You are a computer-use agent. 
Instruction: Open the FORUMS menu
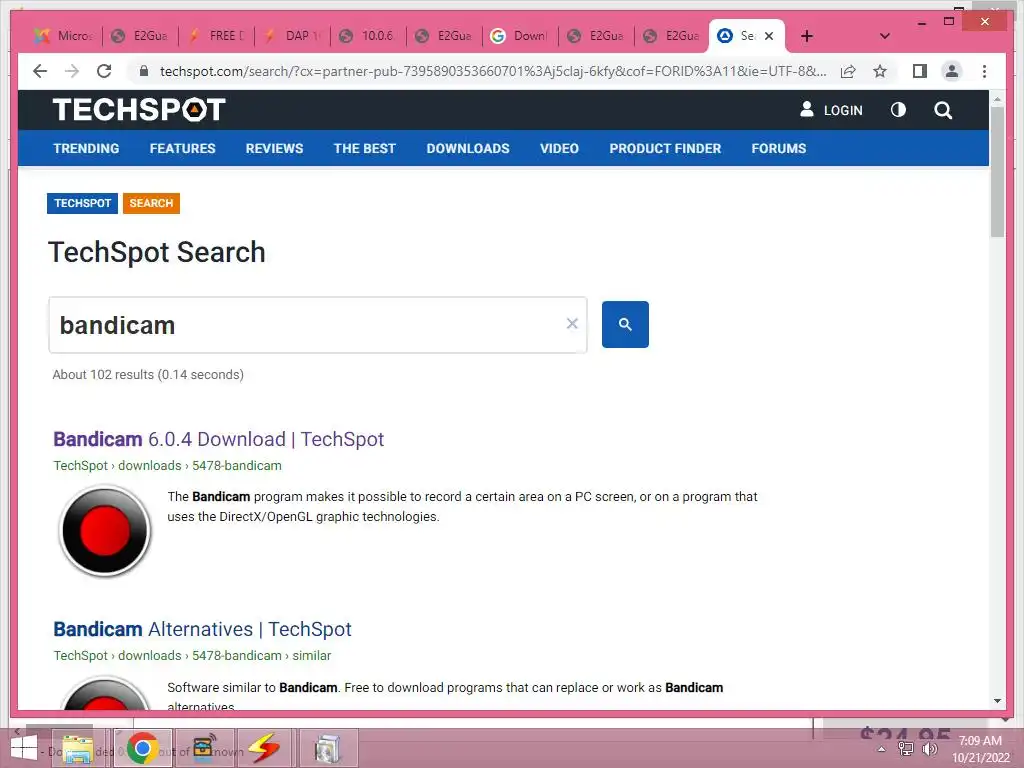(778, 148)
